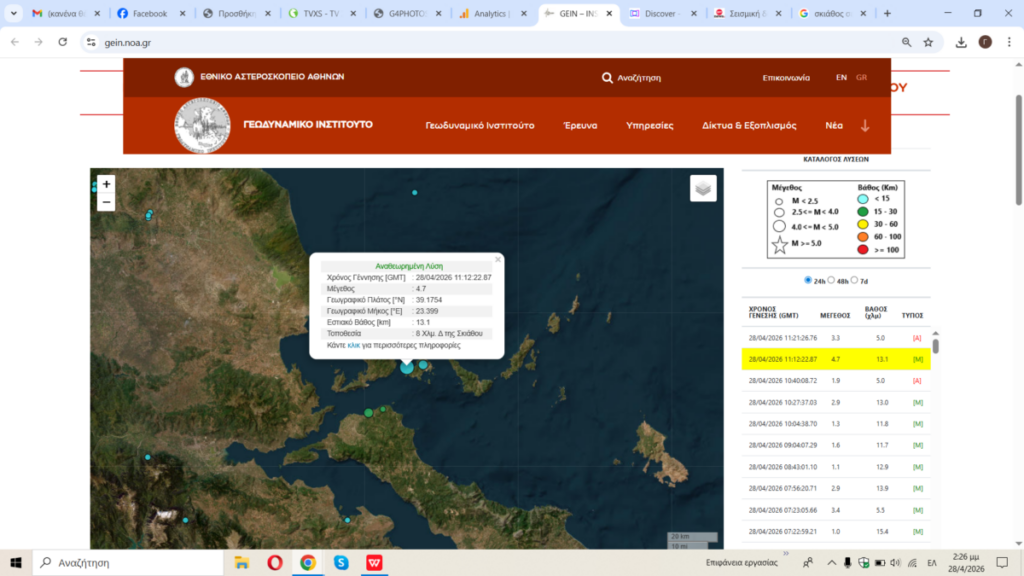Image resolution: width=1024 pixels, height=576 pixels.
Task: Zoom out the map with minus button
Action: (x=107, y=202)
